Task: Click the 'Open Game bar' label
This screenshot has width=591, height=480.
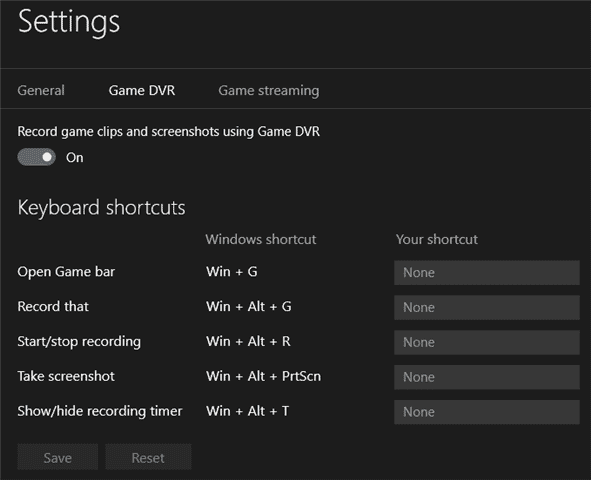Action: 66,272
